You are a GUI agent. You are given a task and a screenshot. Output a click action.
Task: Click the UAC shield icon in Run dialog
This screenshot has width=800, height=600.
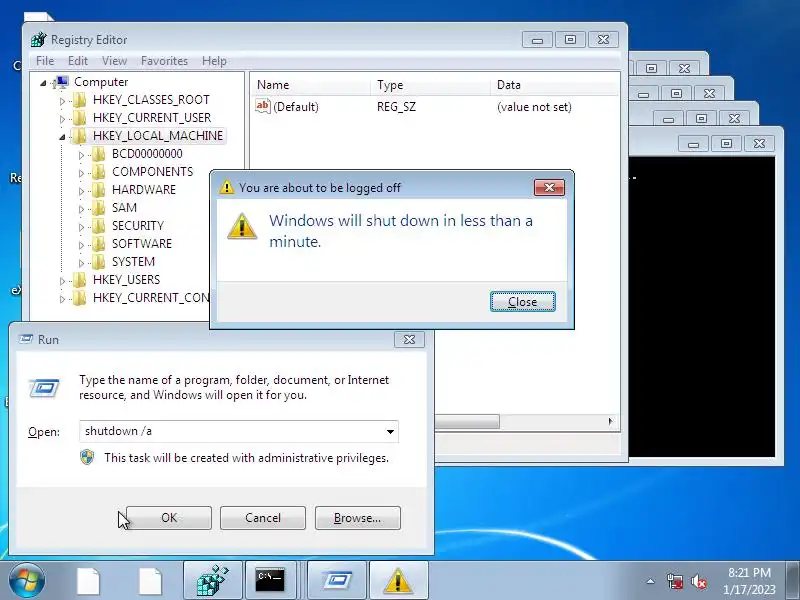click(x=87, y=457)
